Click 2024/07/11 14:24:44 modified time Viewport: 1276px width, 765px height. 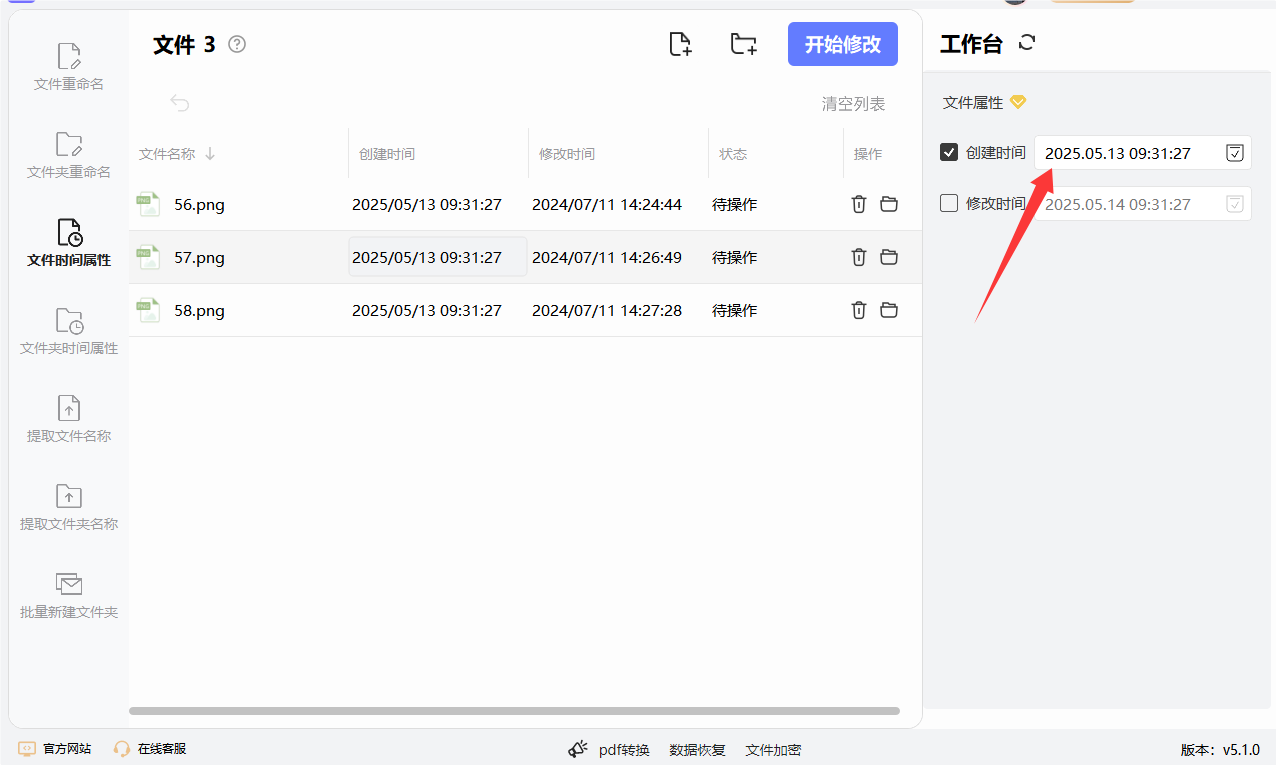pos(607,205)
